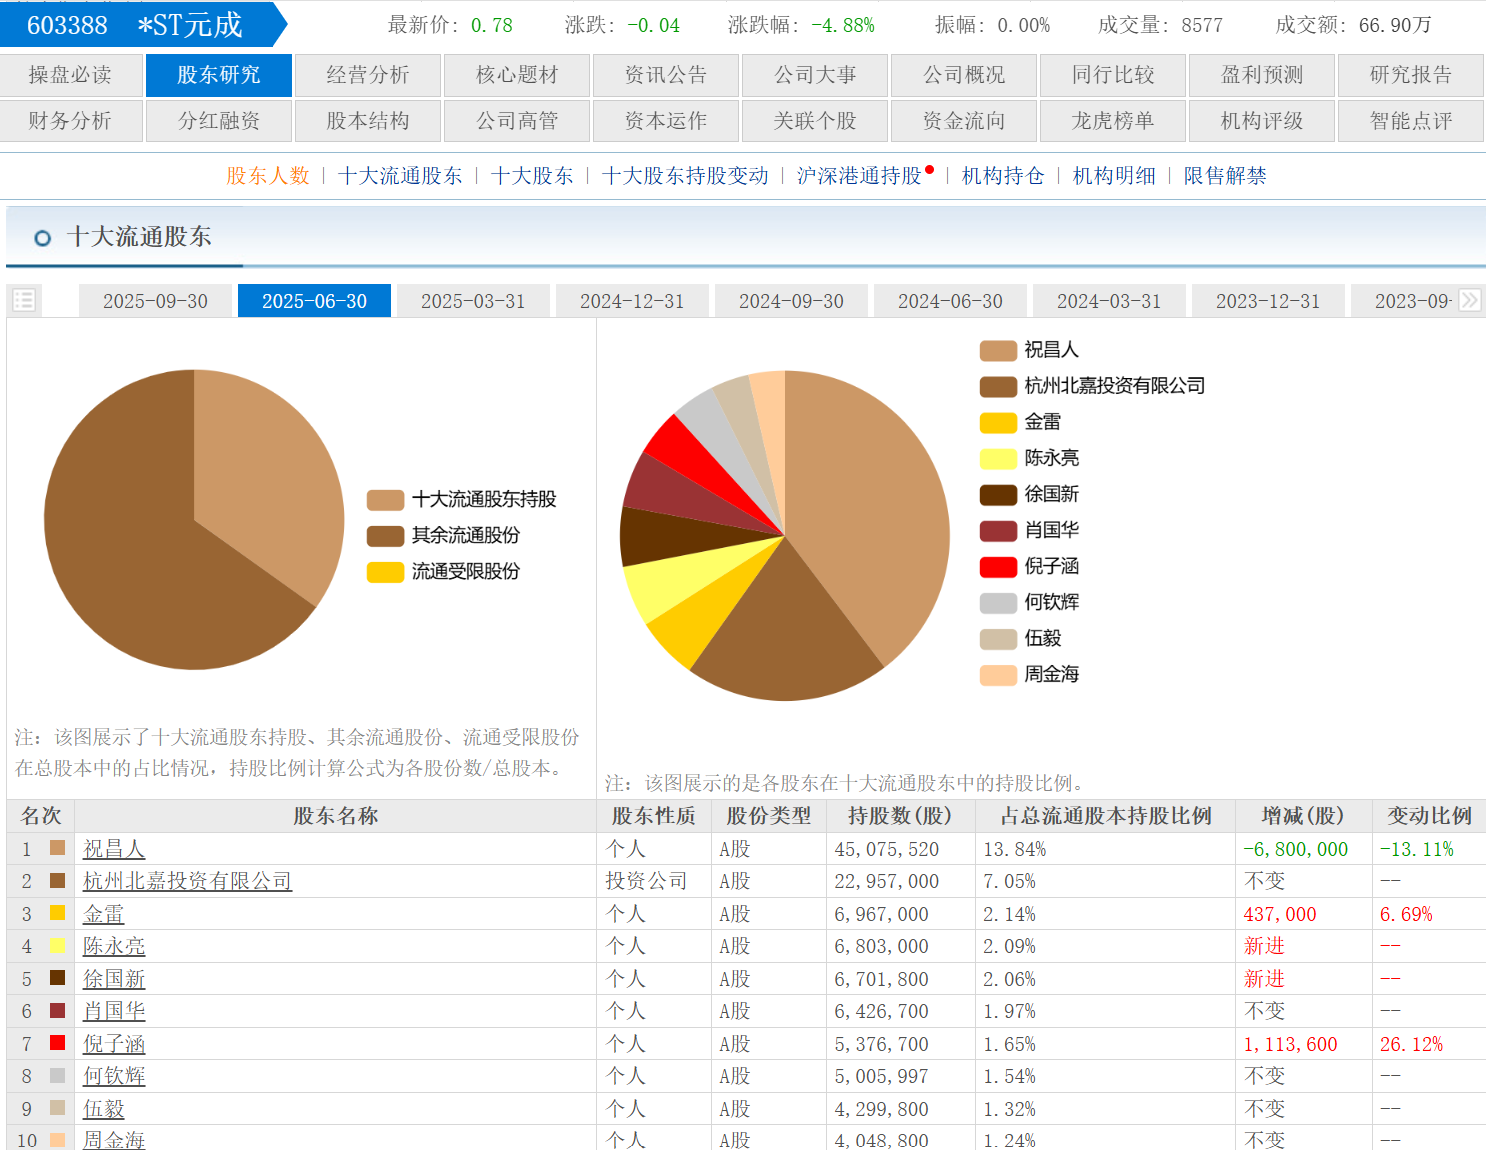Open shareholder link 杭州北嘉投资有限公司
1486x1150 pixels.
click(187, 881)
